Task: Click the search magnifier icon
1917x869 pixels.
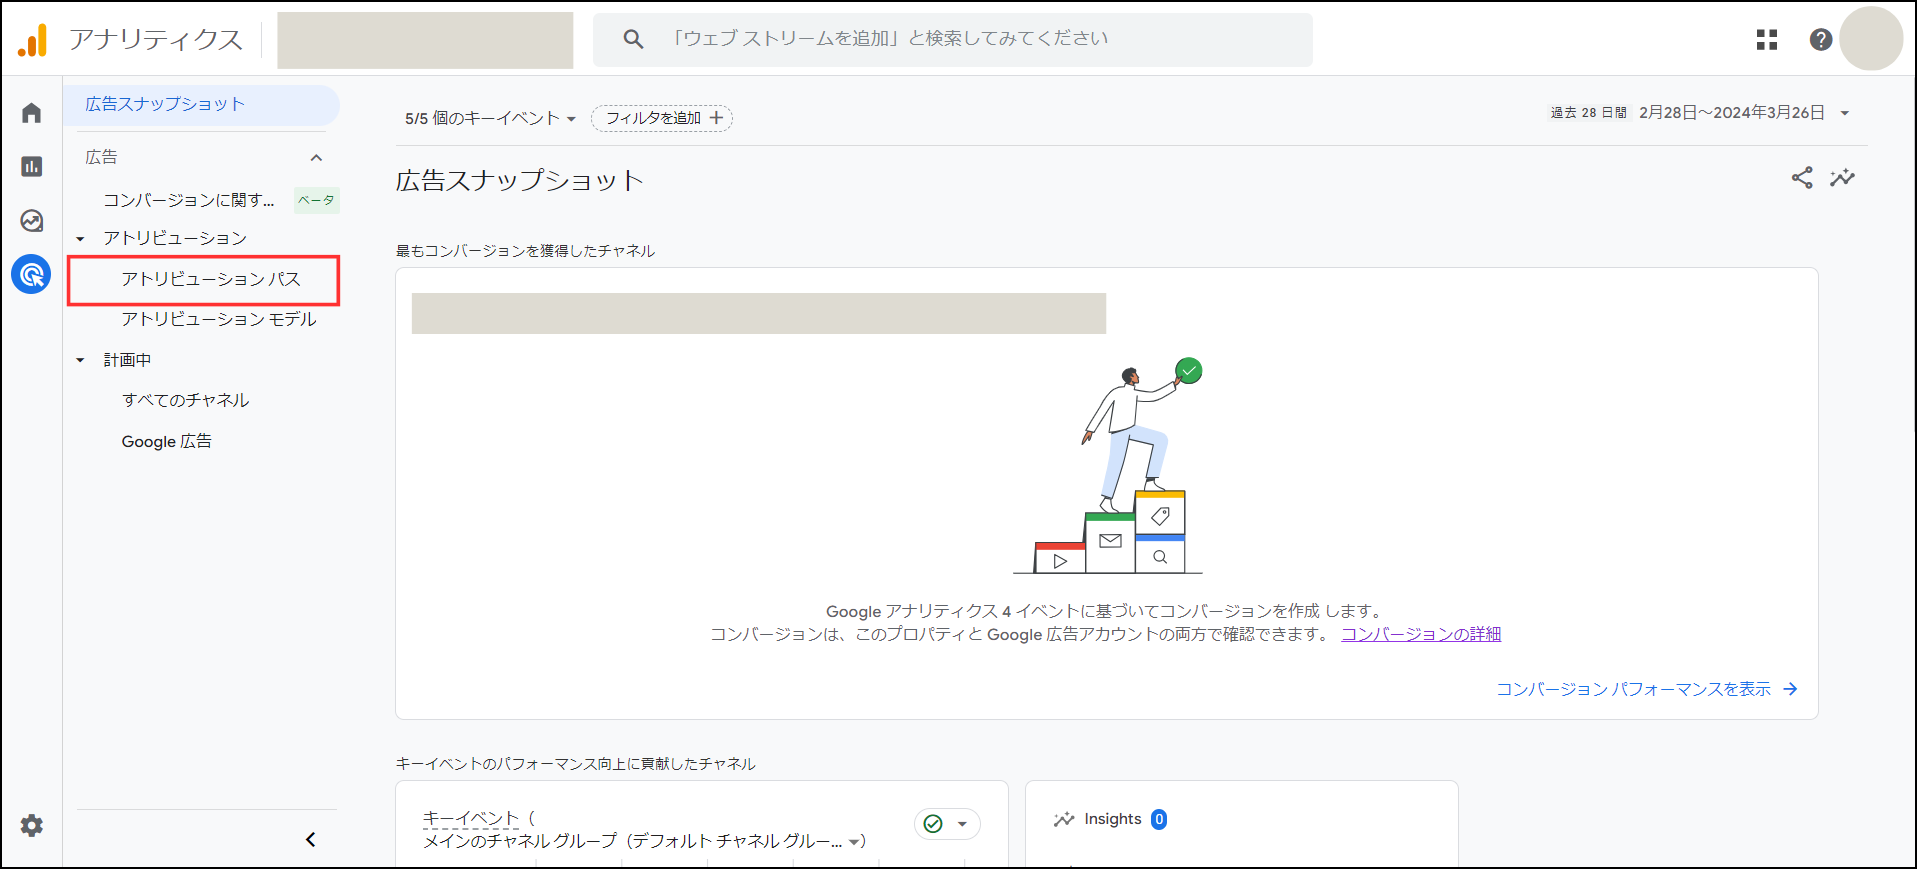Action: (x=633, y=39)
